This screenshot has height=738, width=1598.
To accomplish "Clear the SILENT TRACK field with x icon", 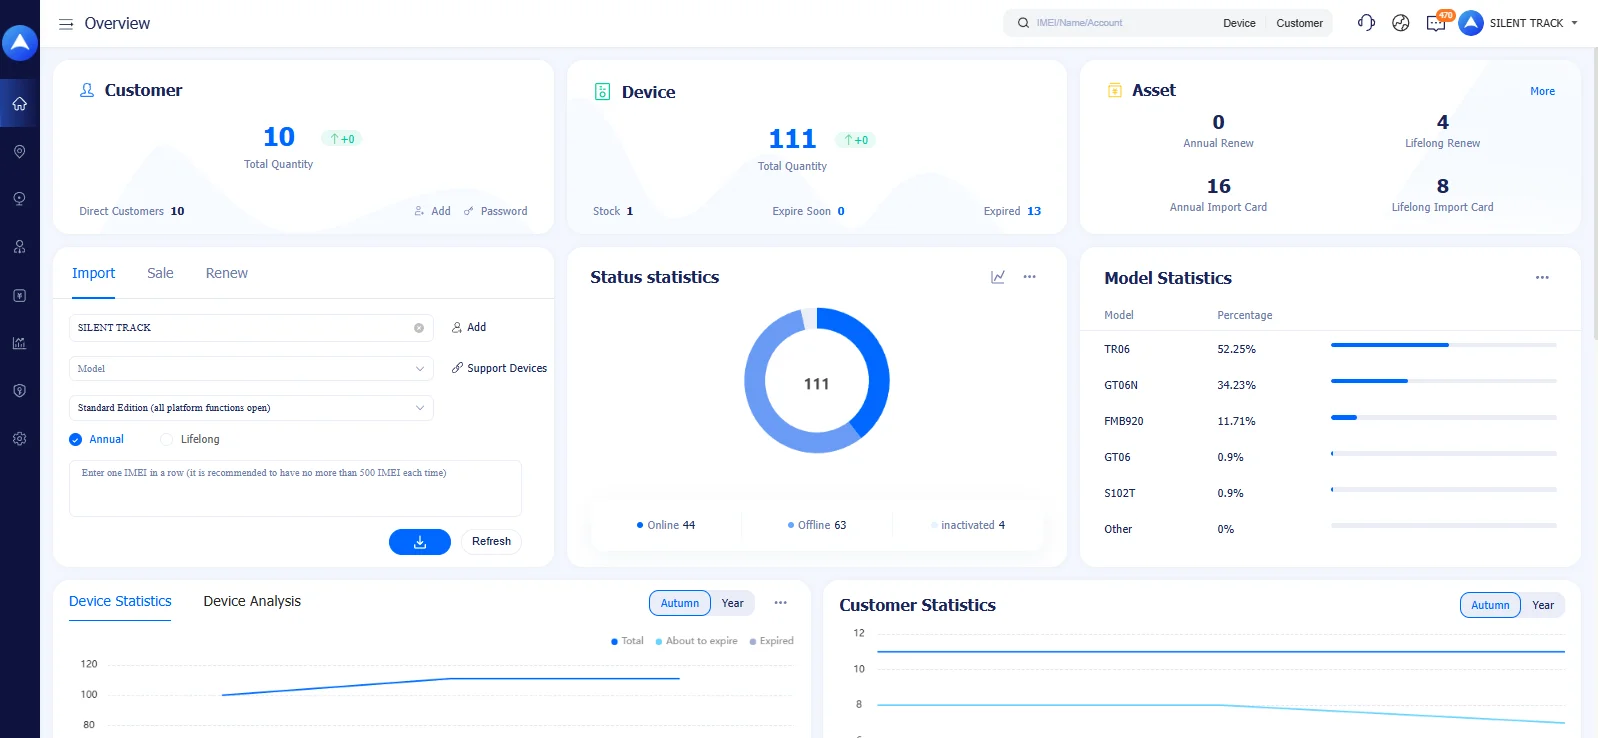I will (419, 328).
